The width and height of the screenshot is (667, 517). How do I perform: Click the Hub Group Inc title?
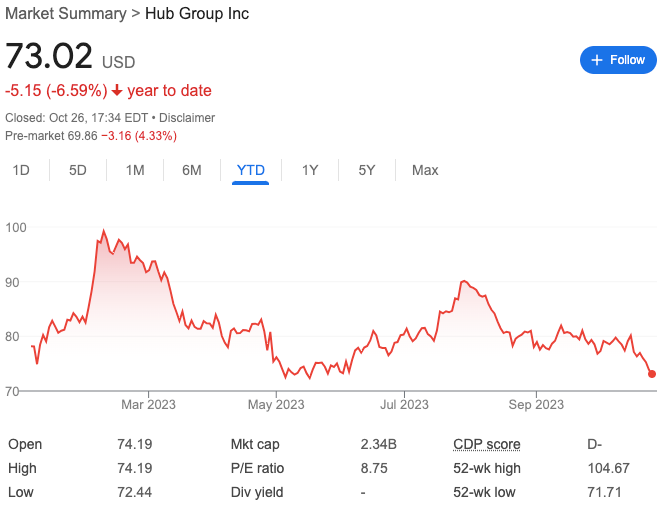point(197,14)
